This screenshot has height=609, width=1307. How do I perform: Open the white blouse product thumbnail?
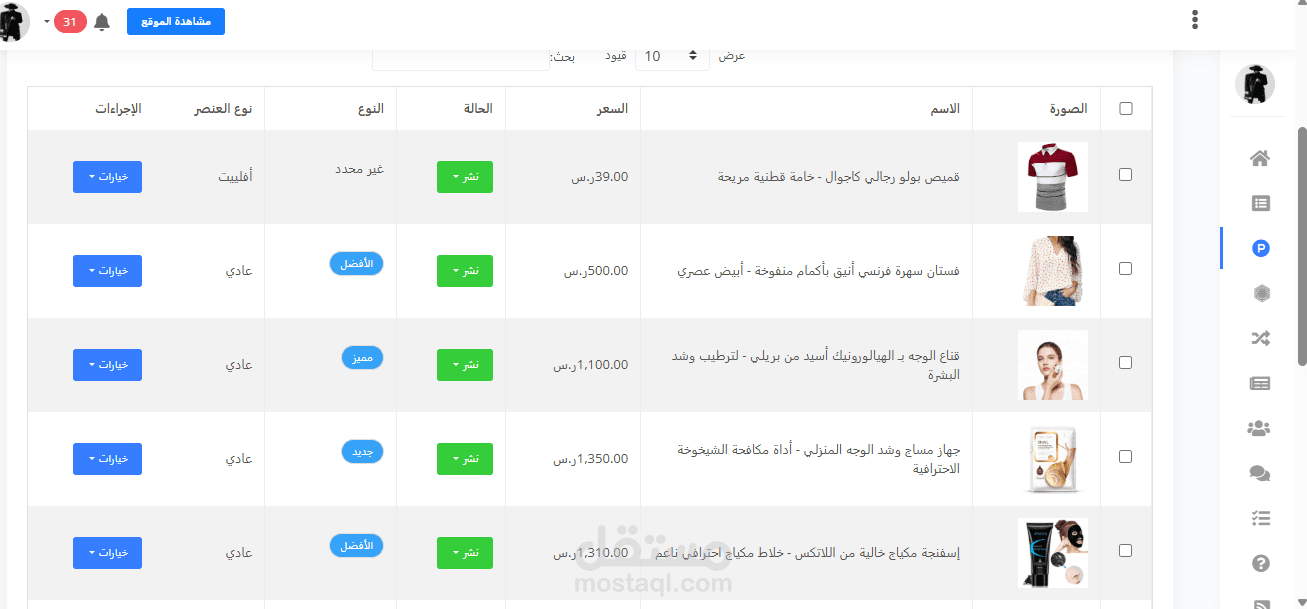[x=1053, y=271]
